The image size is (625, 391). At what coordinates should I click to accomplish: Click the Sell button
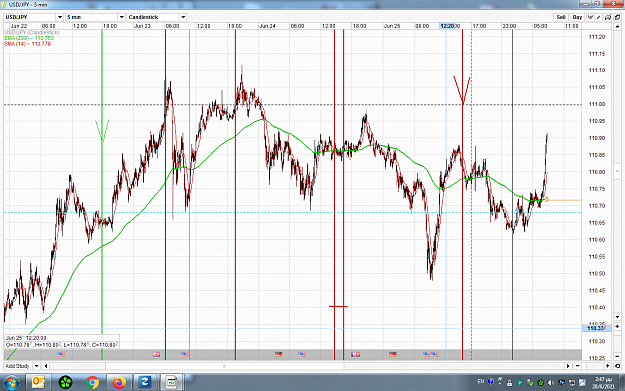click(x=561, y=17)
